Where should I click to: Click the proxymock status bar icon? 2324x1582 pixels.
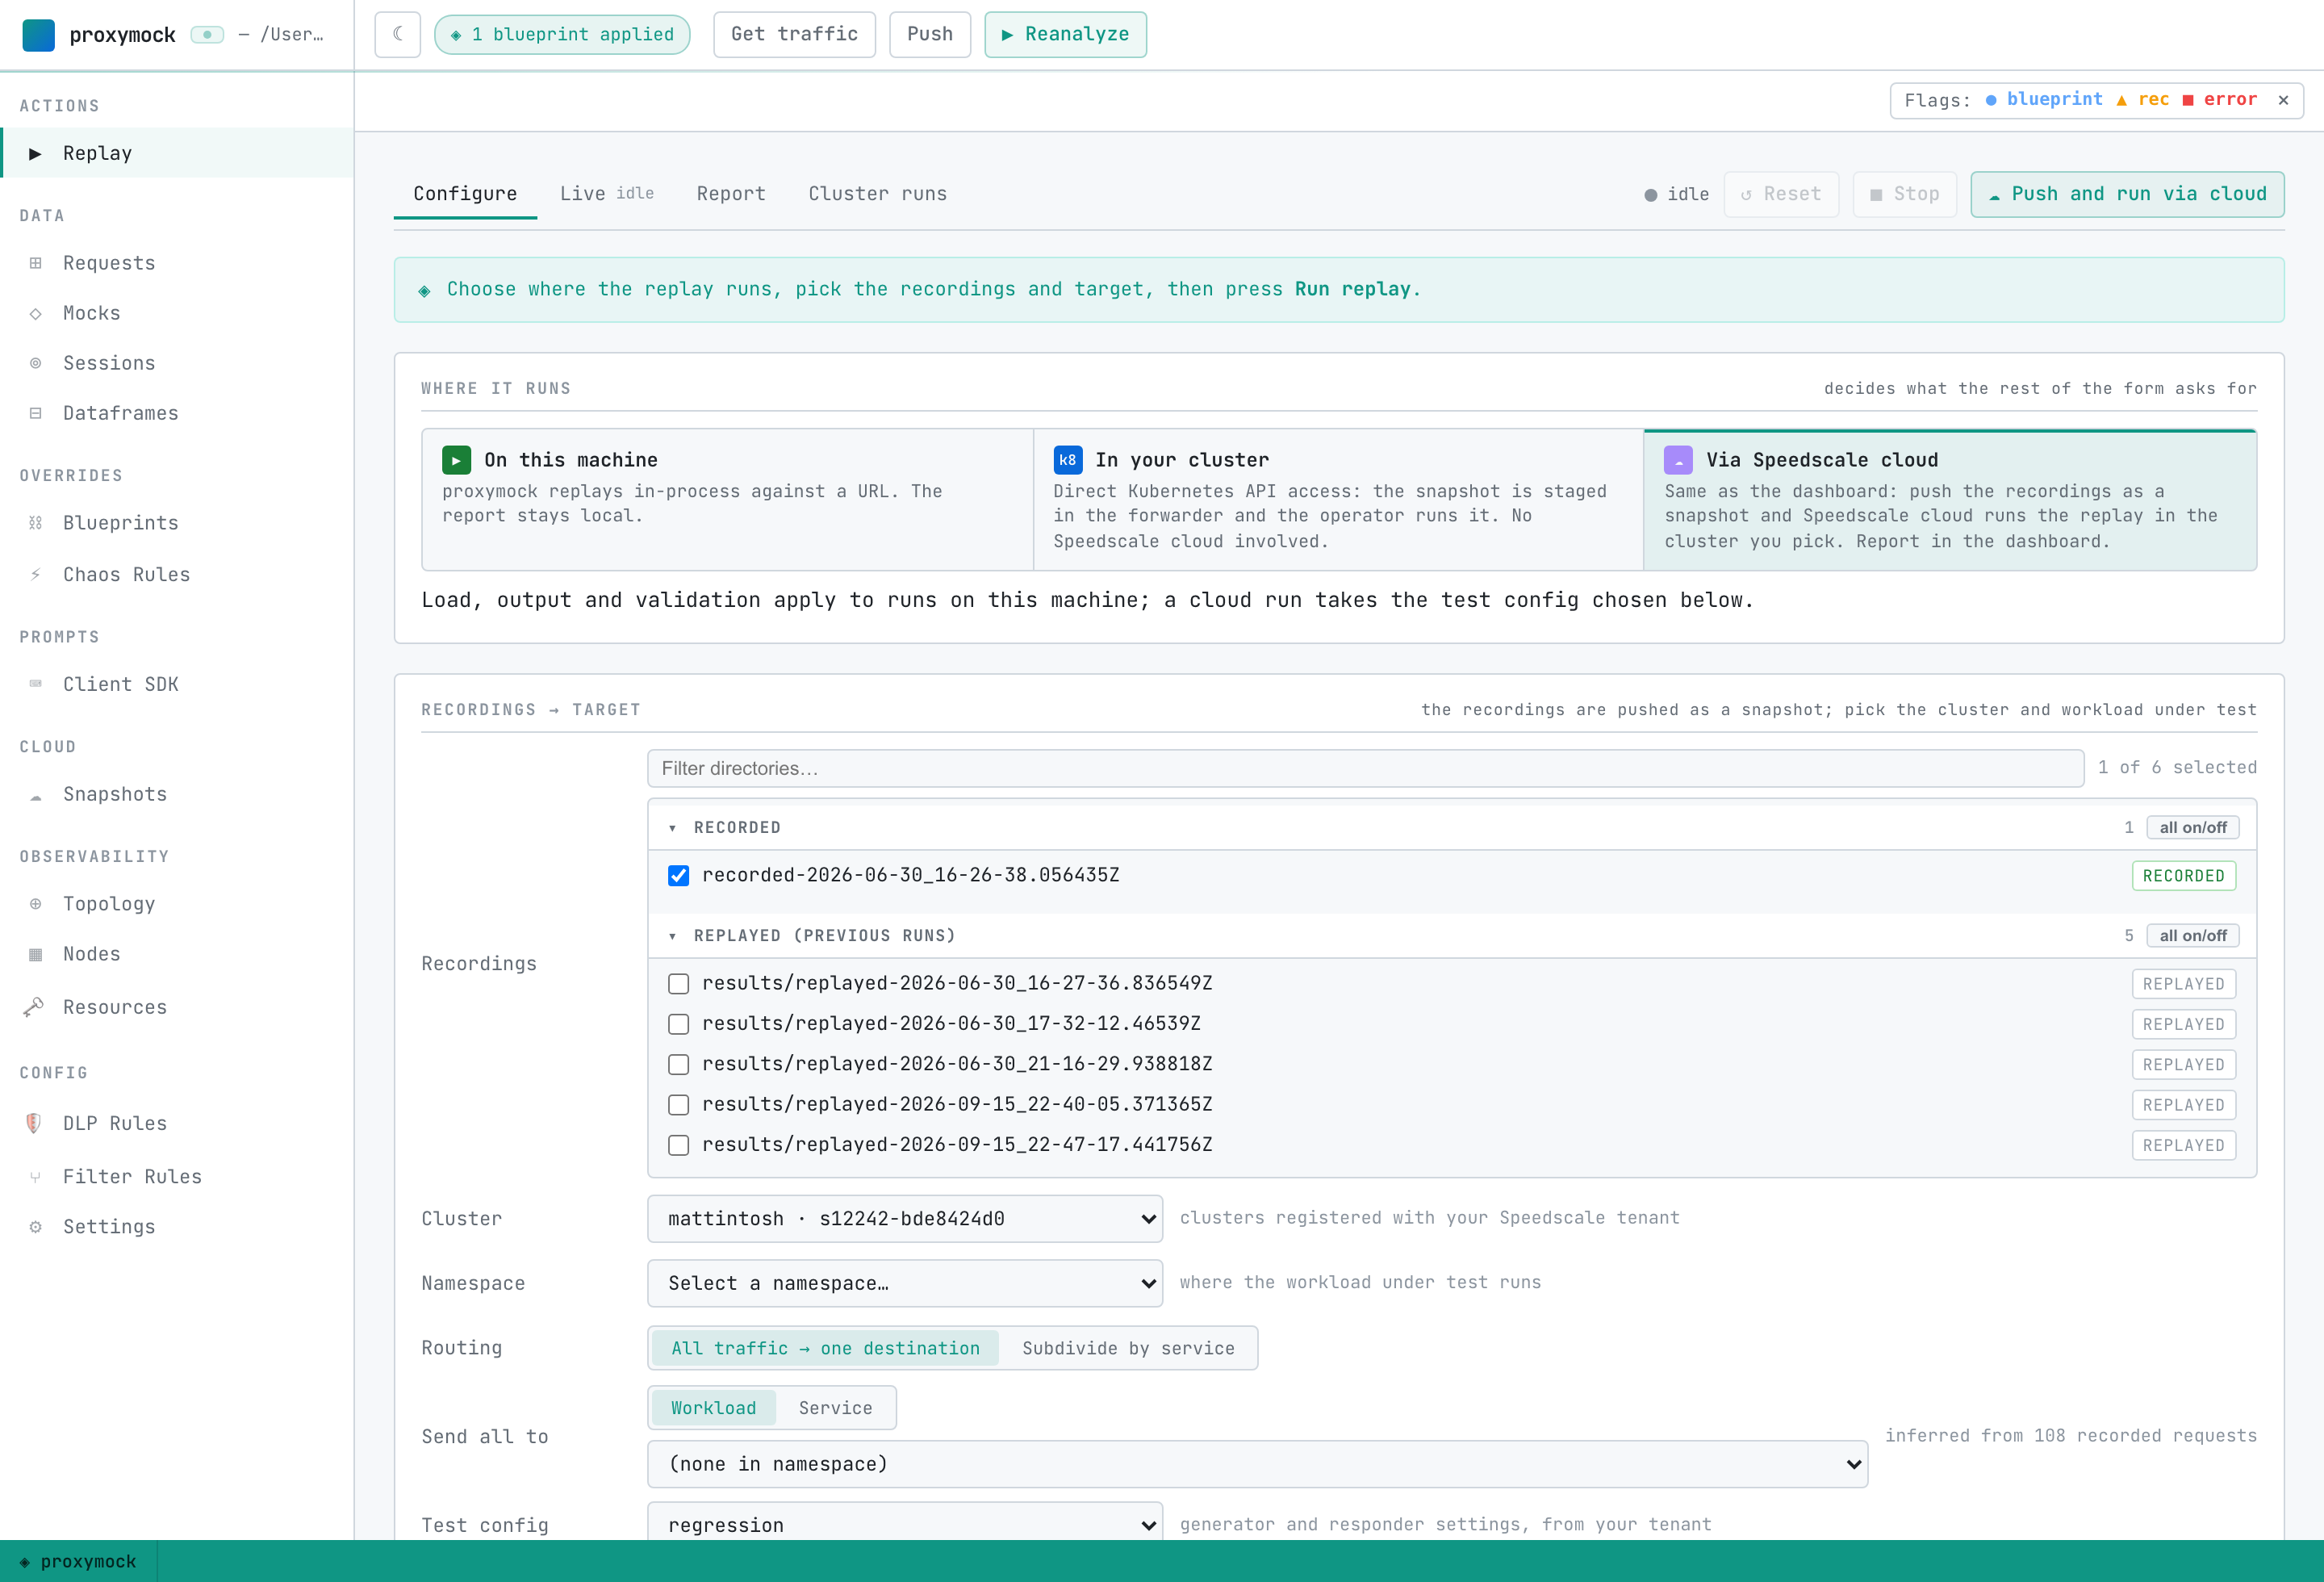tap(25, 1562)
